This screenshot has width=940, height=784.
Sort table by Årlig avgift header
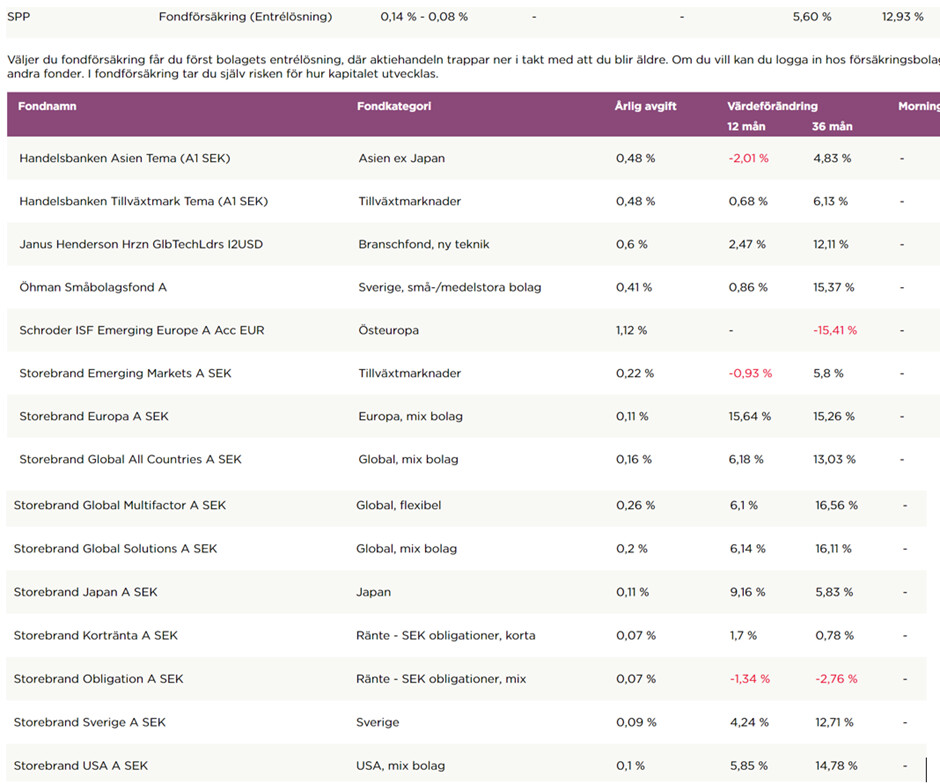[x=645, y=106]
